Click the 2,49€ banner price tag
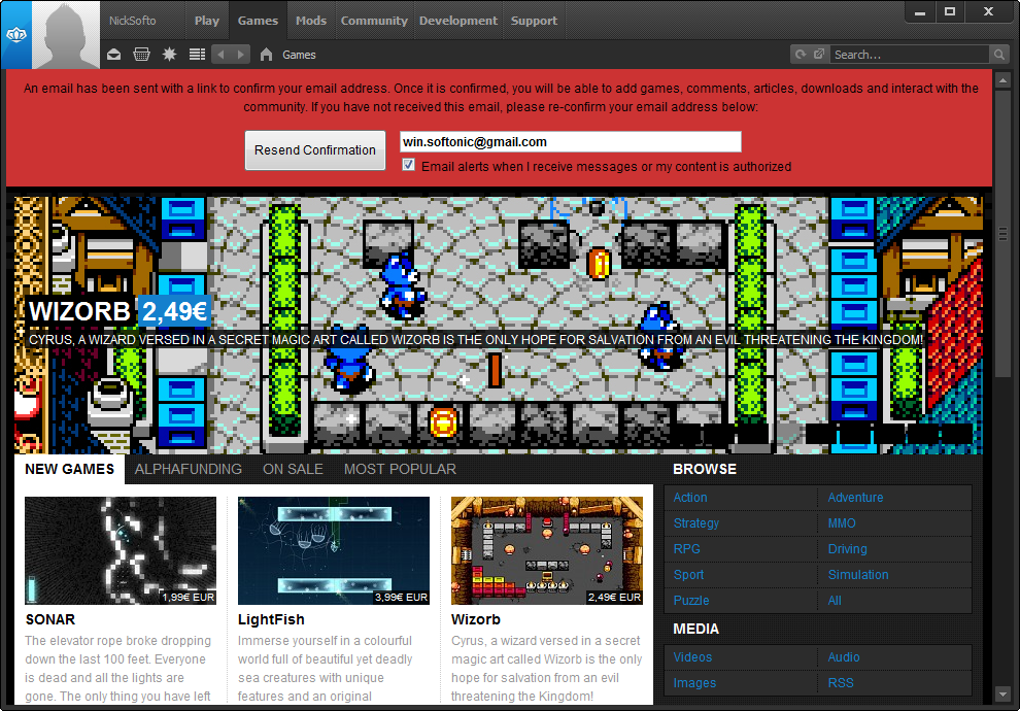This screenshot has height=711, width=1020. tap(175, 312)
